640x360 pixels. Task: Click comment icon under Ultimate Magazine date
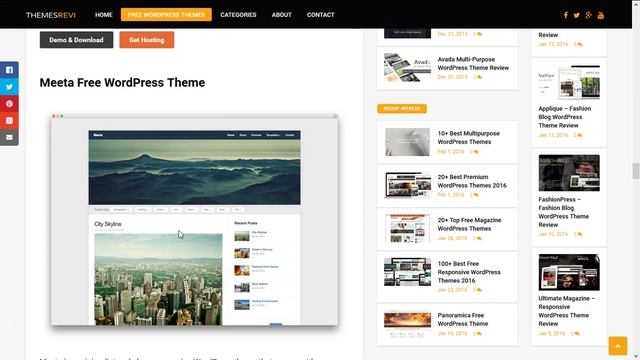point(575,333)
